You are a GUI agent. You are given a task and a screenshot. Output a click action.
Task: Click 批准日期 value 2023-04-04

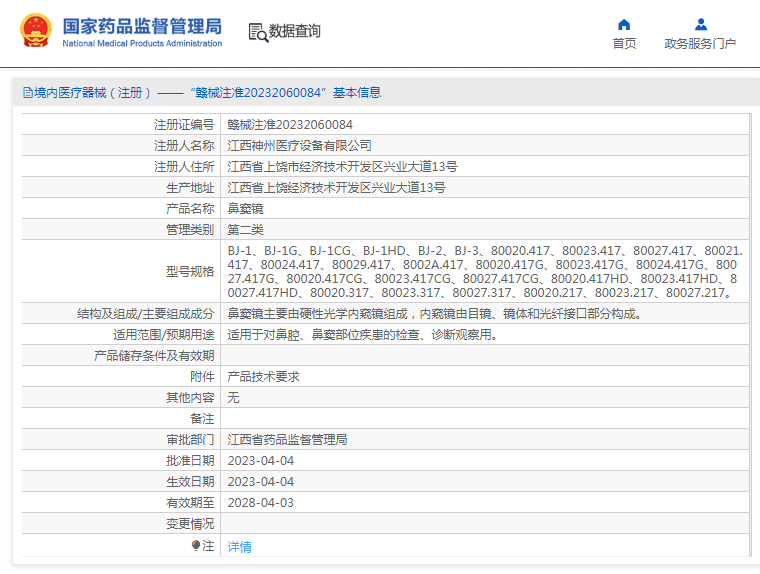[261, 461]
